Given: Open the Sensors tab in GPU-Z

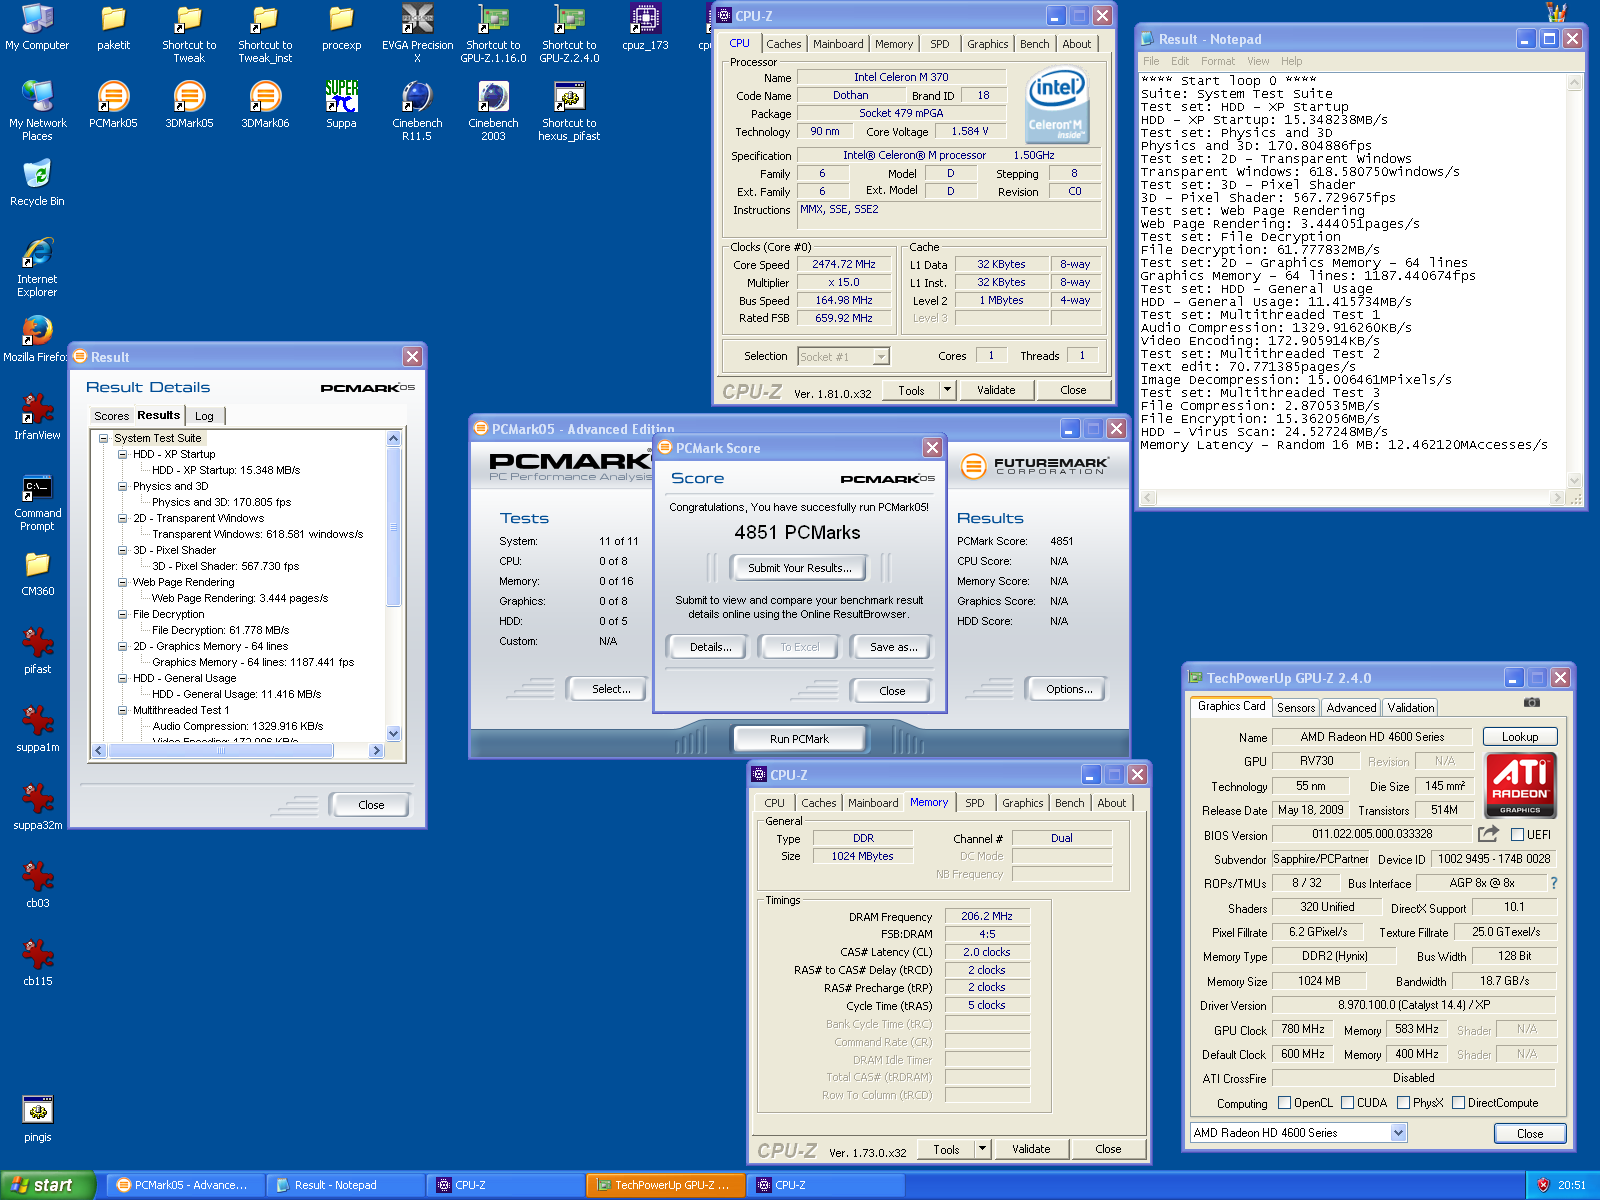Looking at the screenshot, I should click(1296, 707).
